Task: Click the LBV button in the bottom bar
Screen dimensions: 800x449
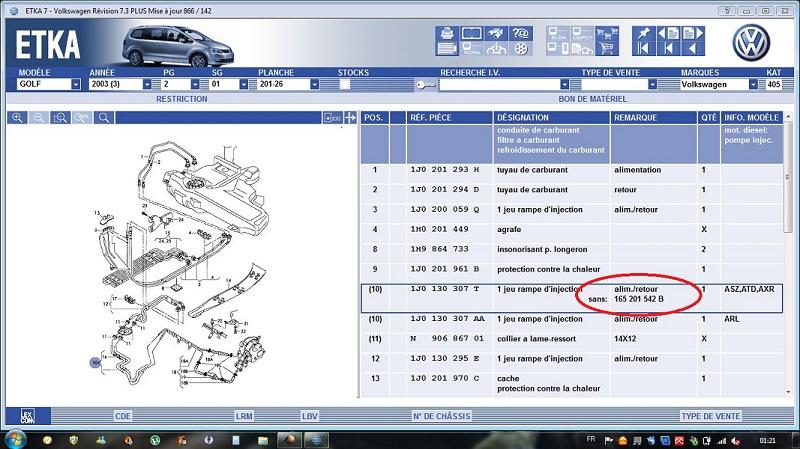Action: click(310, 416)
